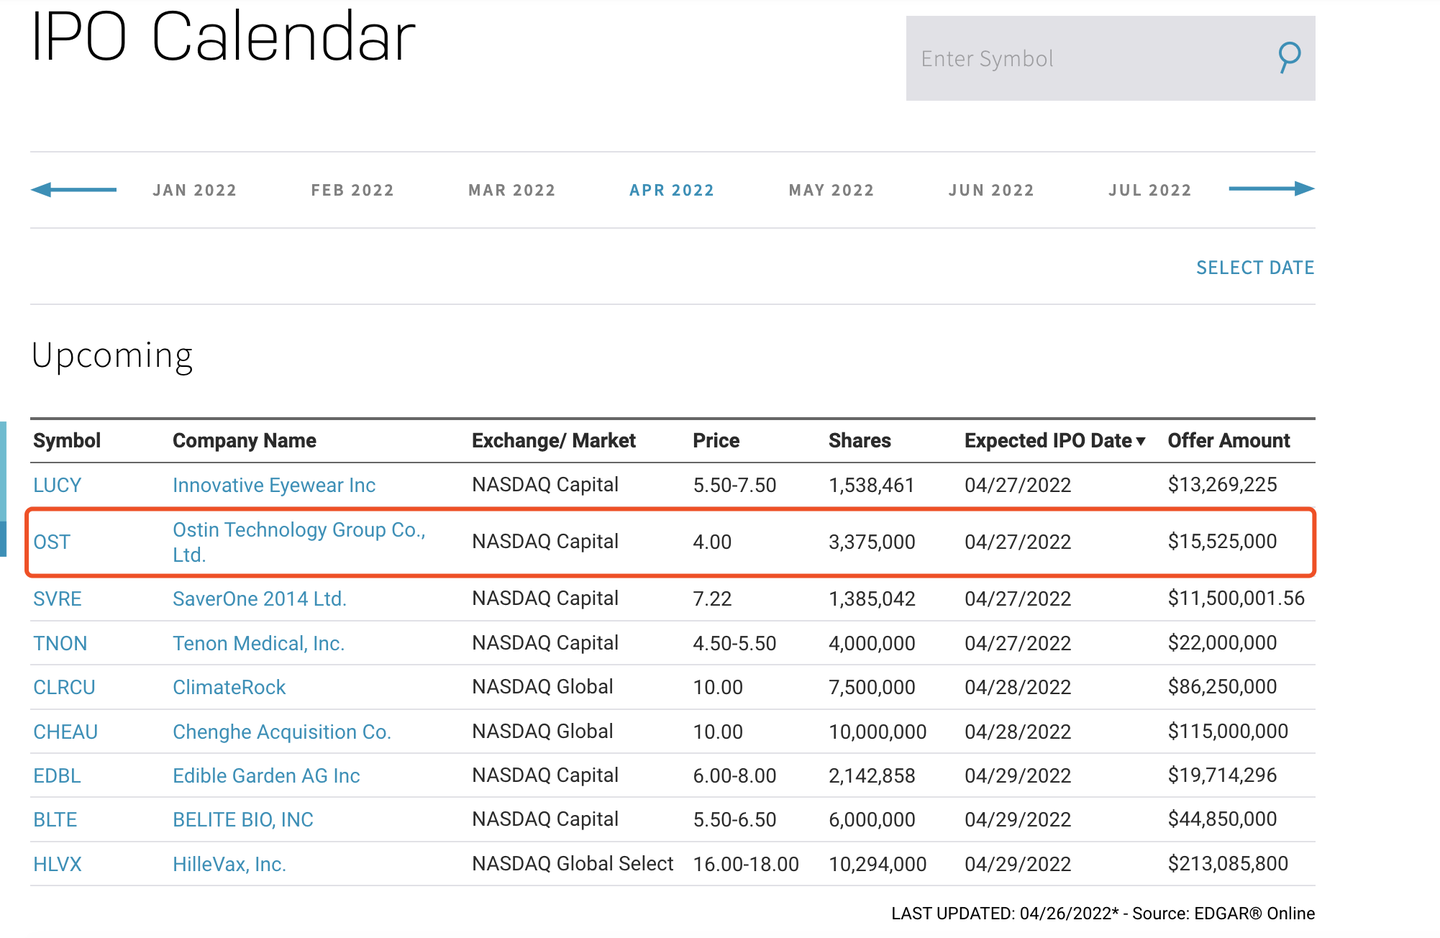Click the SVRE ticker symbol
The width and height of the screenshot is (1440, 938).
pos(57,599)
